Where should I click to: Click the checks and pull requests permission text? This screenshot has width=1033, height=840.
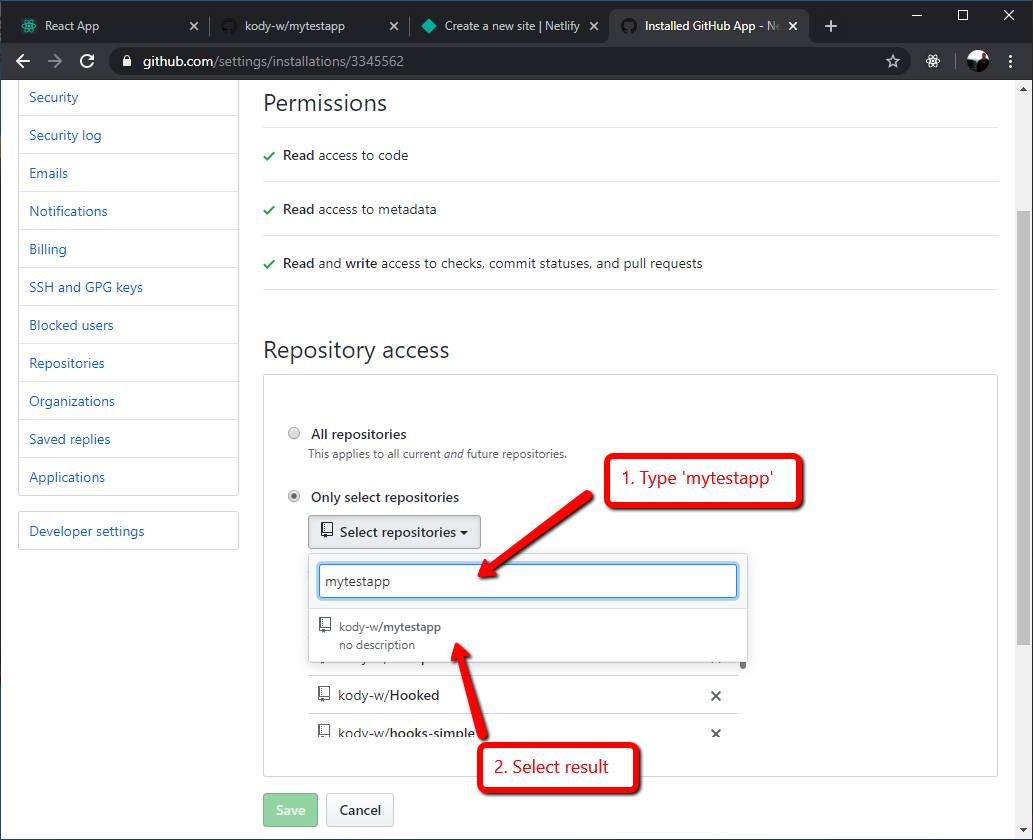click(x=493, y=264)
